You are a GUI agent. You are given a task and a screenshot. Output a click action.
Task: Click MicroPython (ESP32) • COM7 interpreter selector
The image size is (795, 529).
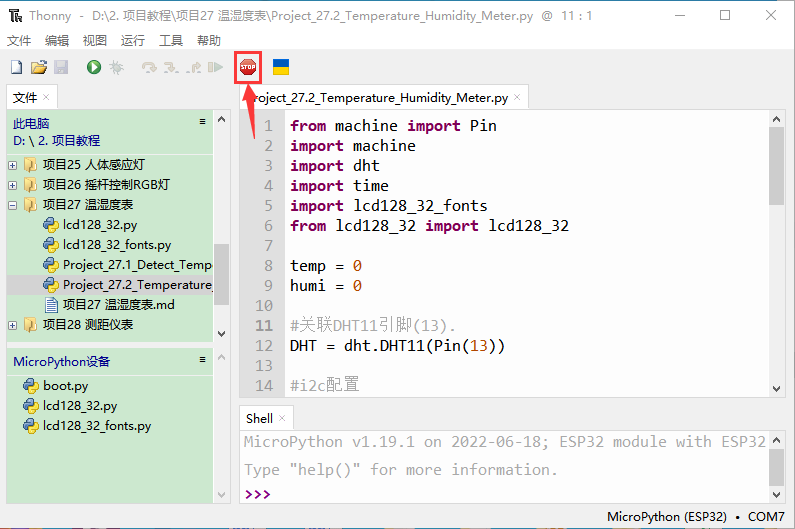(x=696, y=518)
